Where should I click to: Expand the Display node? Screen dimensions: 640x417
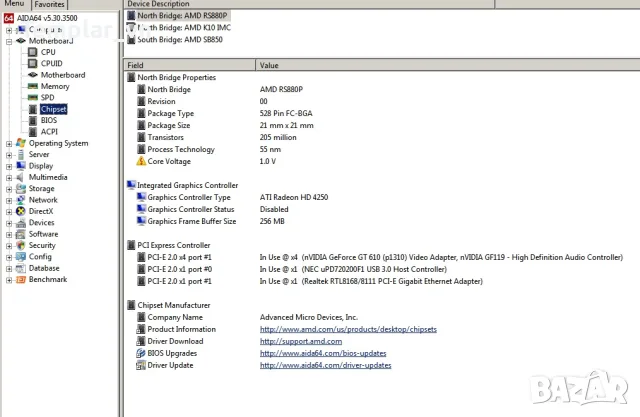click(x=9, y=166)
